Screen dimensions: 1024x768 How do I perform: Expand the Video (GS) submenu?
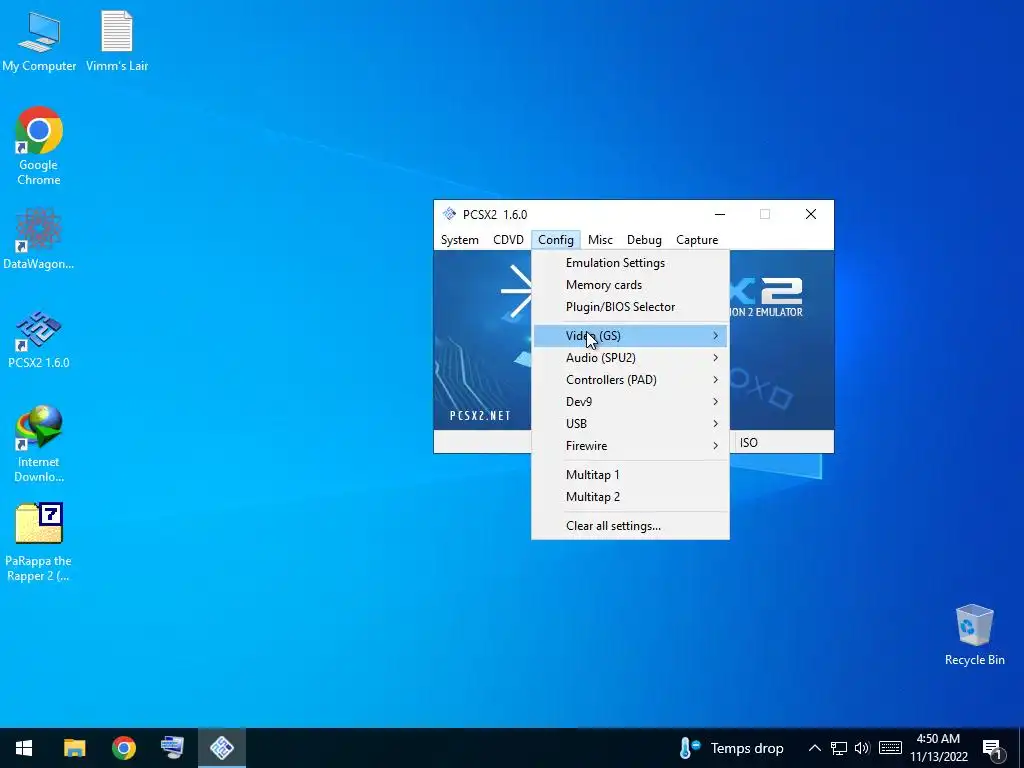(x=630, y=336)
